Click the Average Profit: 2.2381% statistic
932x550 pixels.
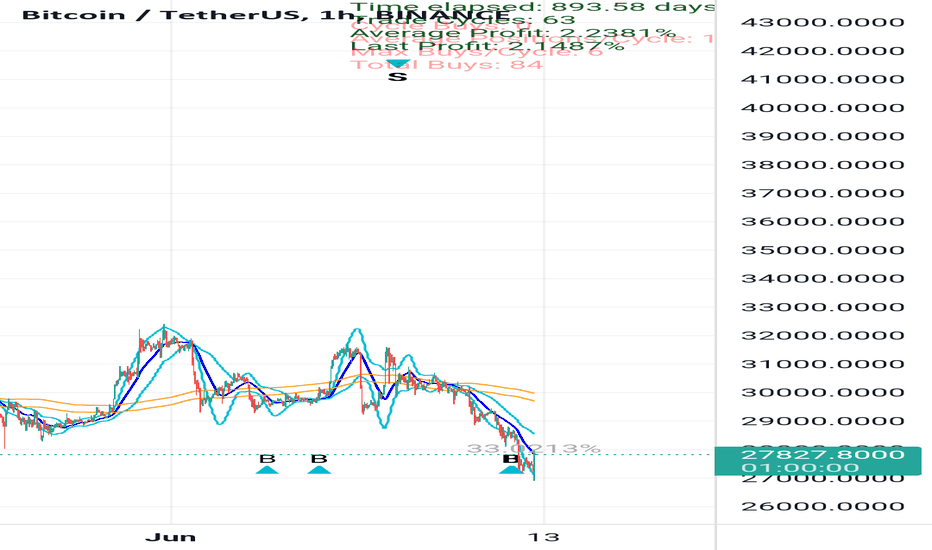[x=513, y=33]
